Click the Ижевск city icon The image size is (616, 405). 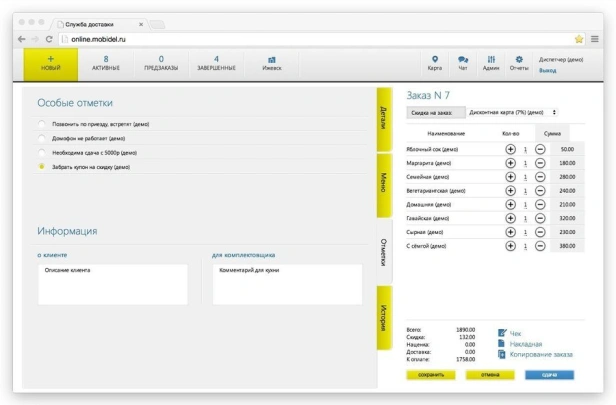click(272, 59)
